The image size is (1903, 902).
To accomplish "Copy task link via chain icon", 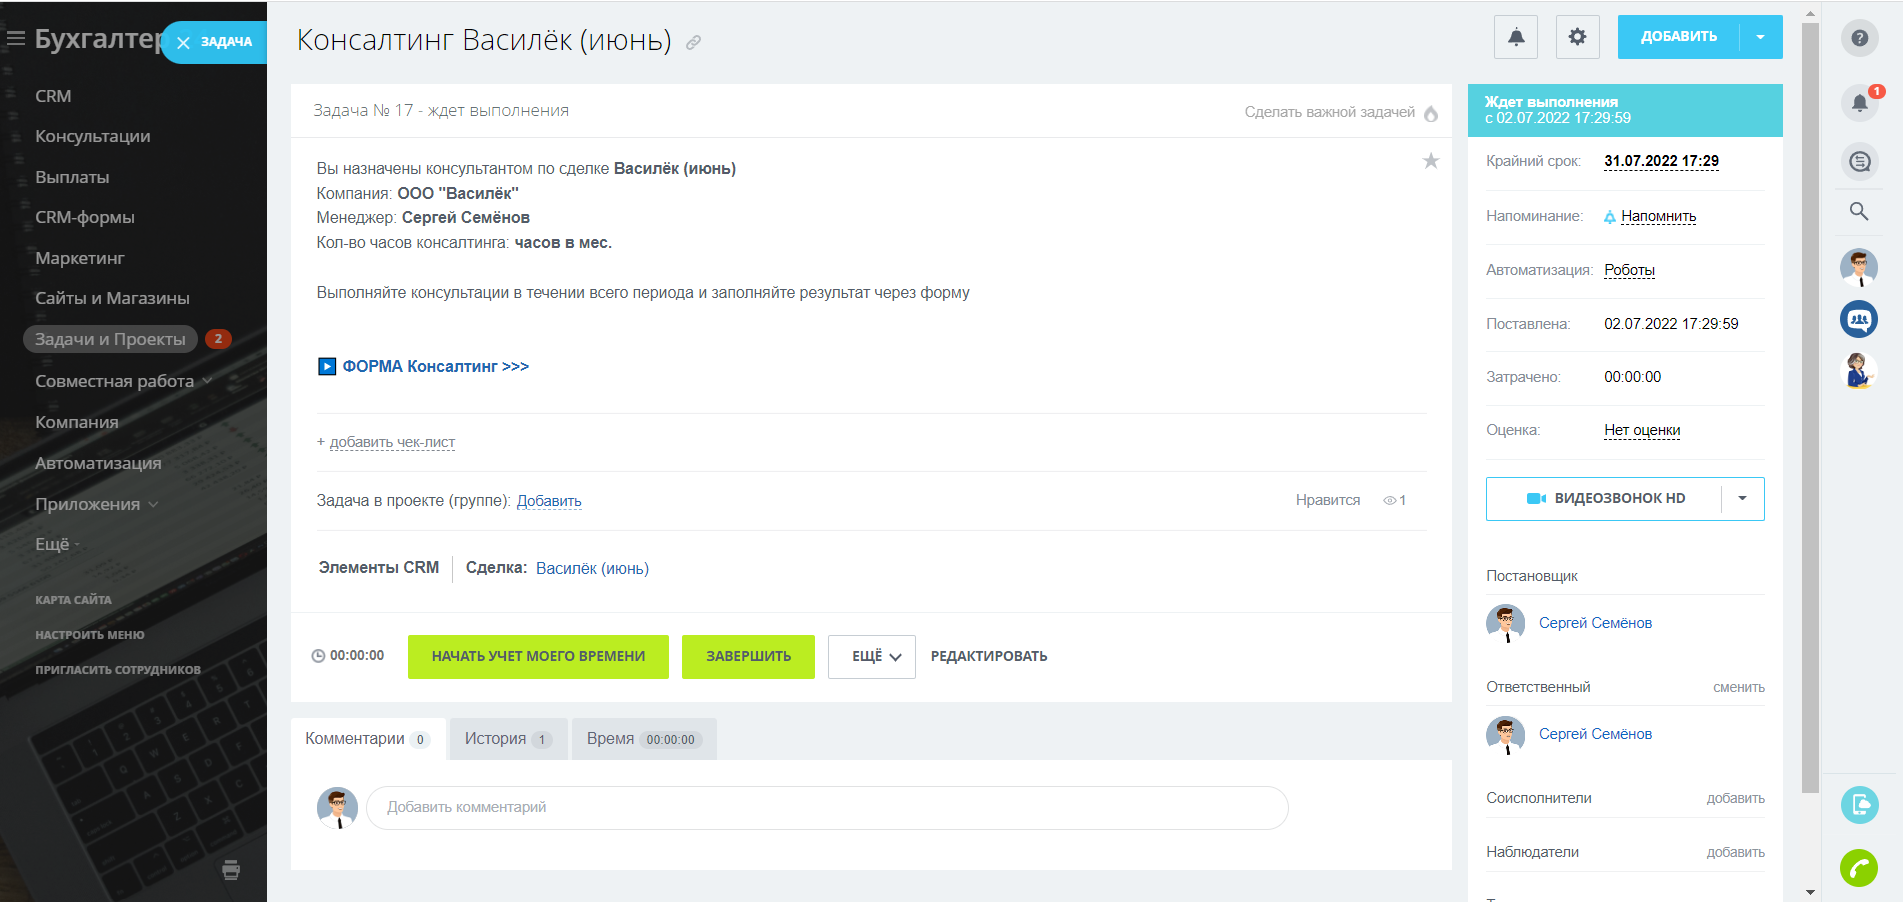I will click(x=693, y=43).
